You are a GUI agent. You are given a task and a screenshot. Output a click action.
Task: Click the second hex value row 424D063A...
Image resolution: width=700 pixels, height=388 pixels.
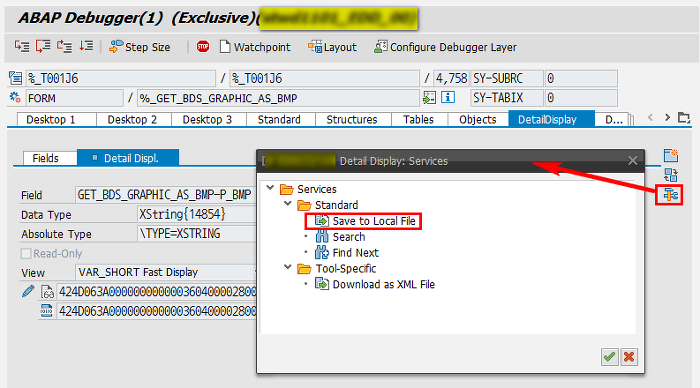157,311
